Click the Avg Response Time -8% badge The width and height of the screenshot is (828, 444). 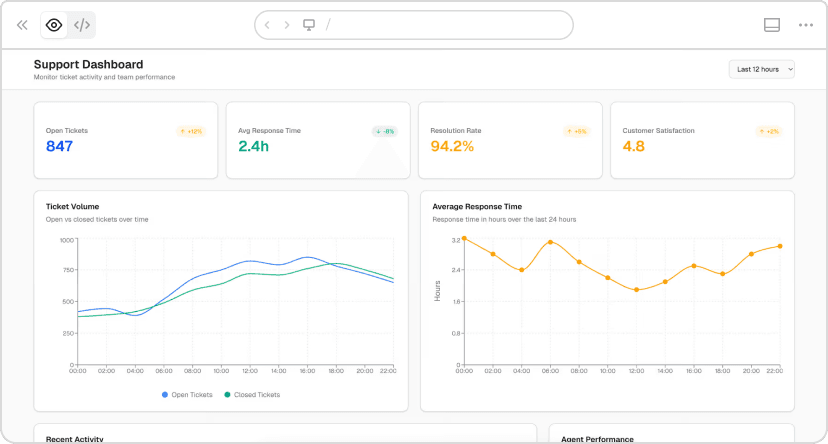[x=384, y=131]
